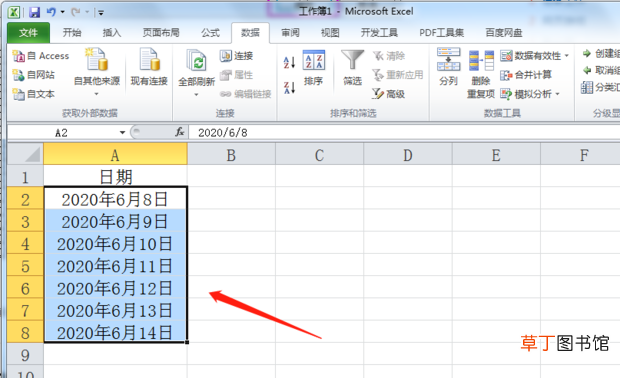
Task: Import data 自网站 (from web)
Action: 34,75
